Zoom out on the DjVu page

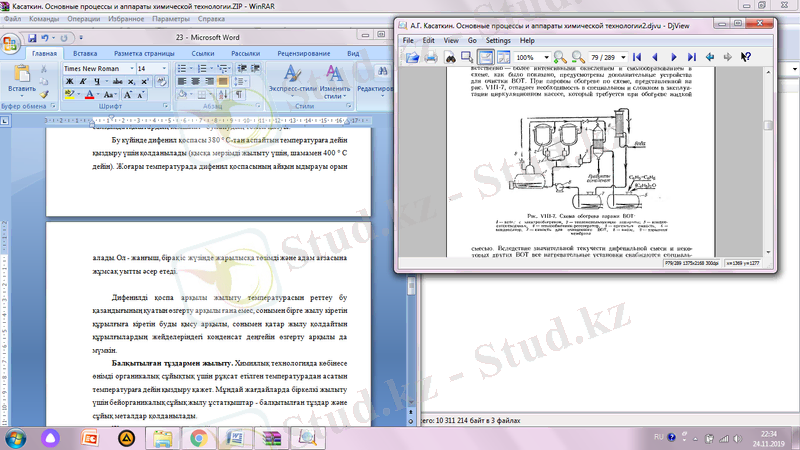click(x=578, y=57)
